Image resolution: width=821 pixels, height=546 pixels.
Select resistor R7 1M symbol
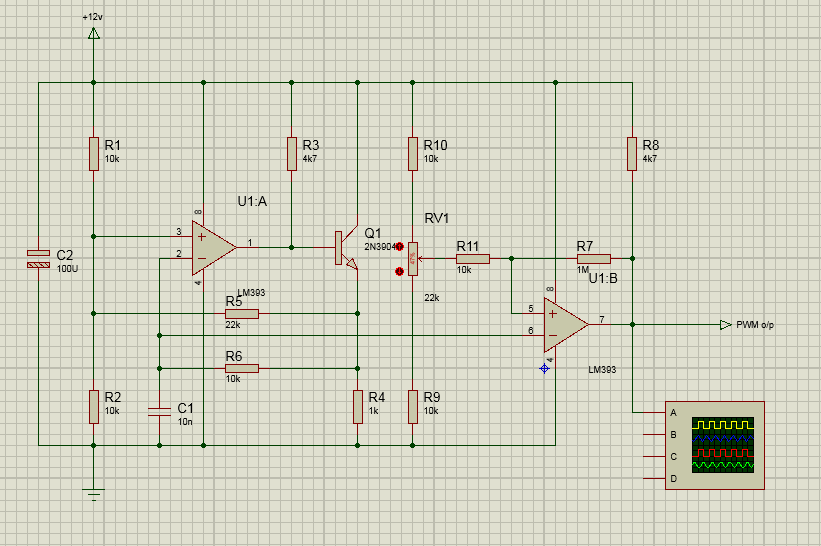click(x=594, y=259)
